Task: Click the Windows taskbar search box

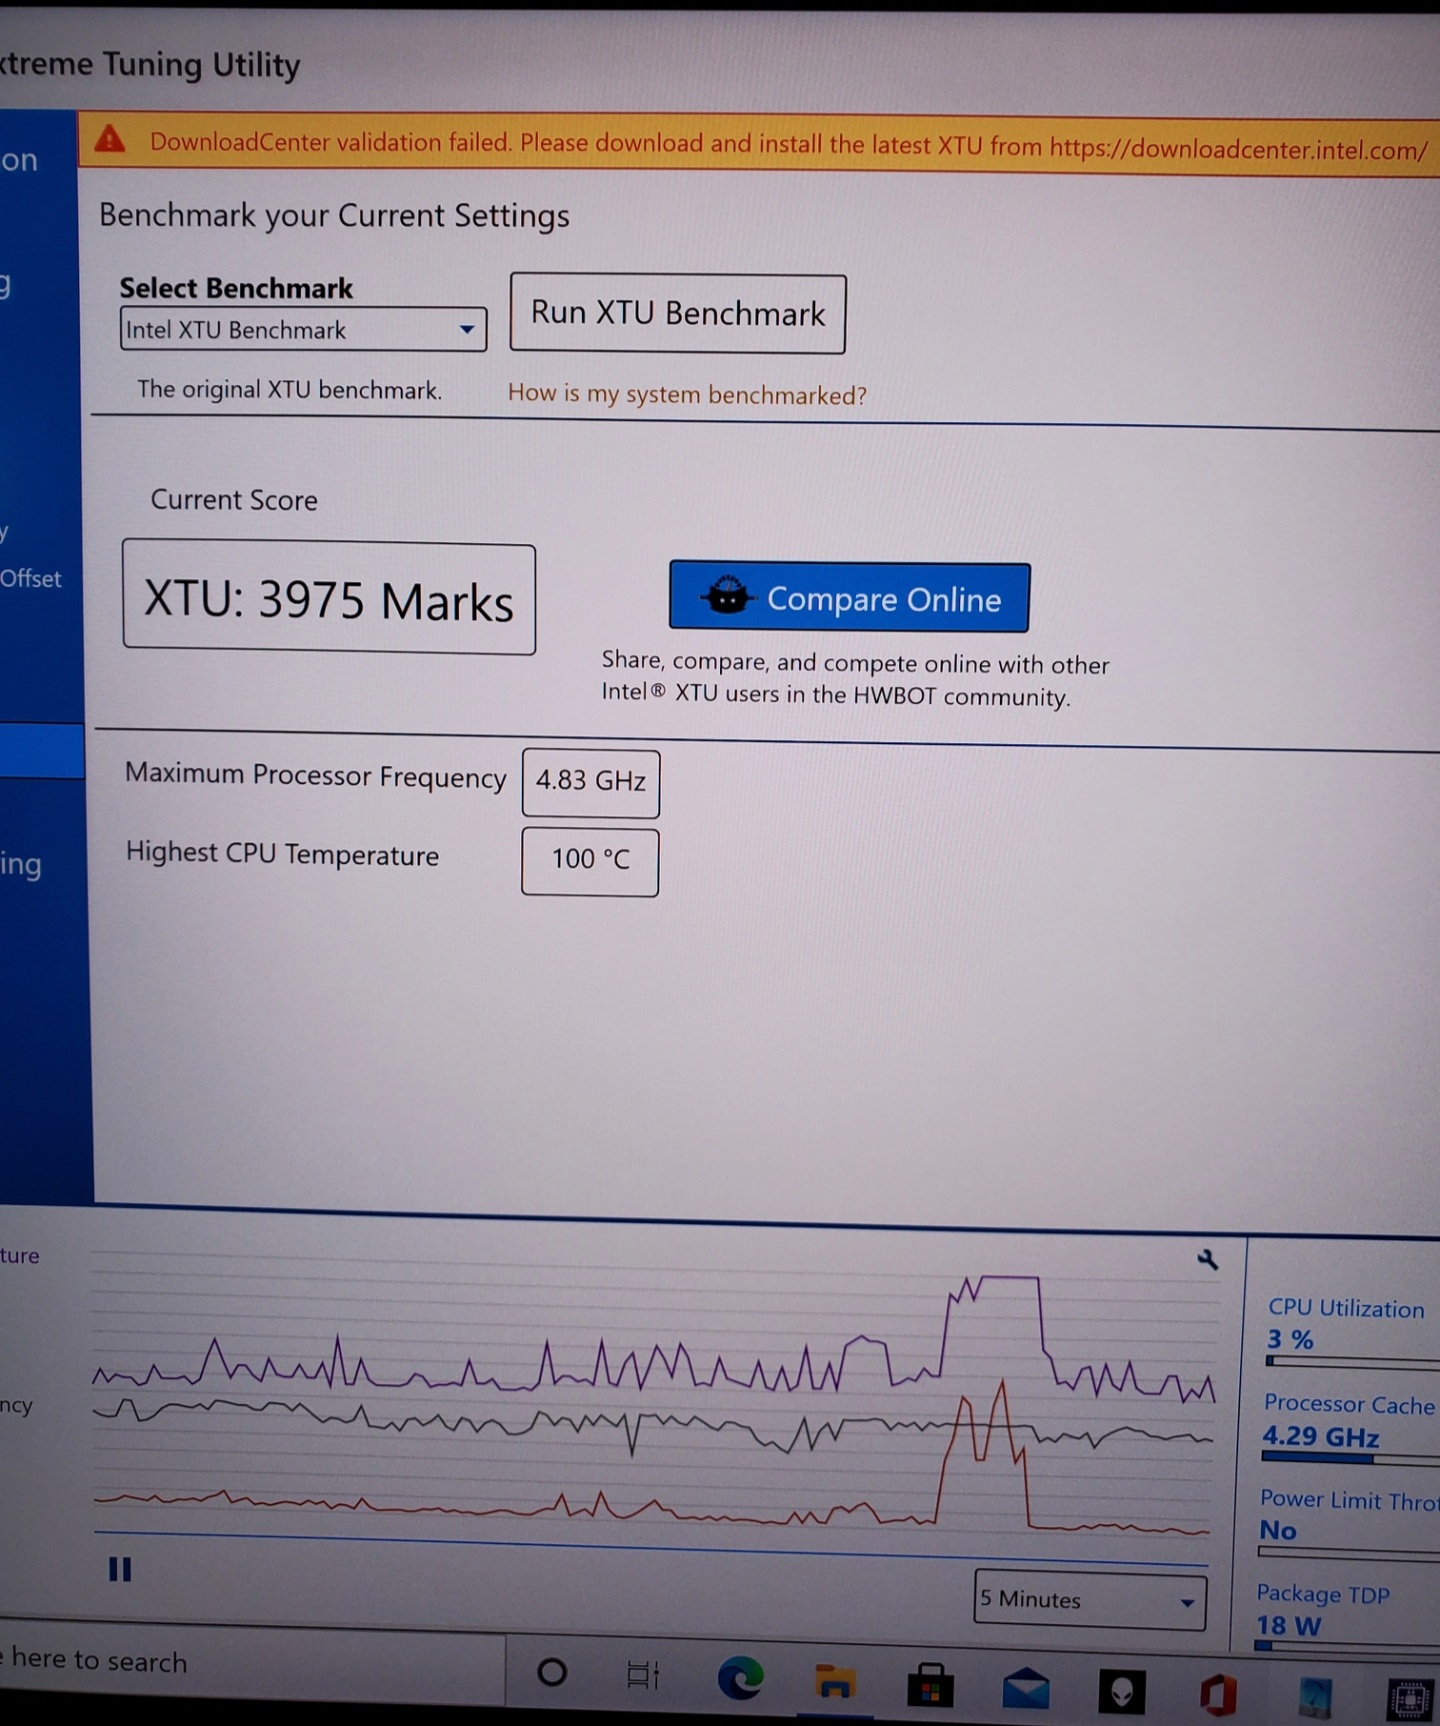Action: click(250, 1662)
